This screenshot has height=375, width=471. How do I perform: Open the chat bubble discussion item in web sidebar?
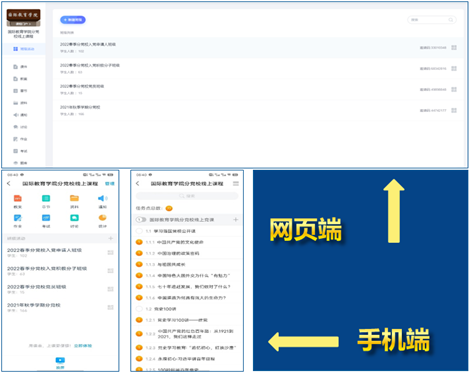(20, 127)
